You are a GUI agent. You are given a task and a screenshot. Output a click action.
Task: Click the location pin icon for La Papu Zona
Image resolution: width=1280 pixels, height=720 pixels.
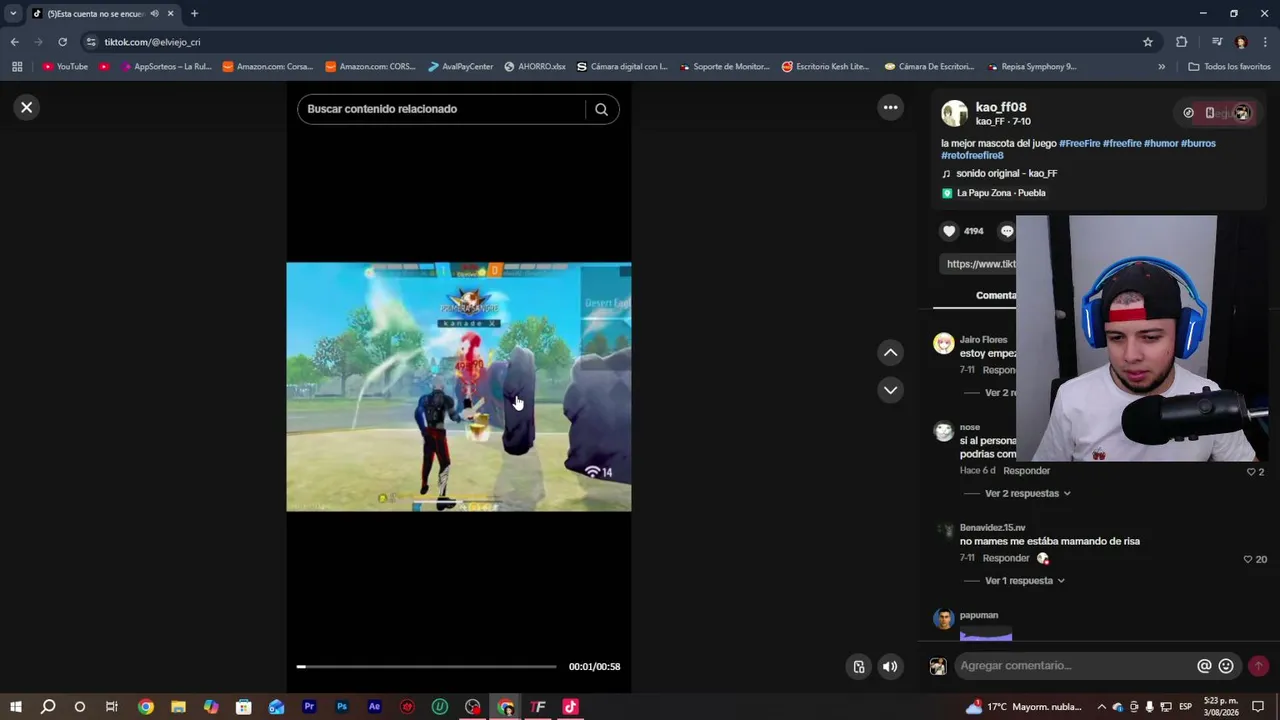[947, 193]
